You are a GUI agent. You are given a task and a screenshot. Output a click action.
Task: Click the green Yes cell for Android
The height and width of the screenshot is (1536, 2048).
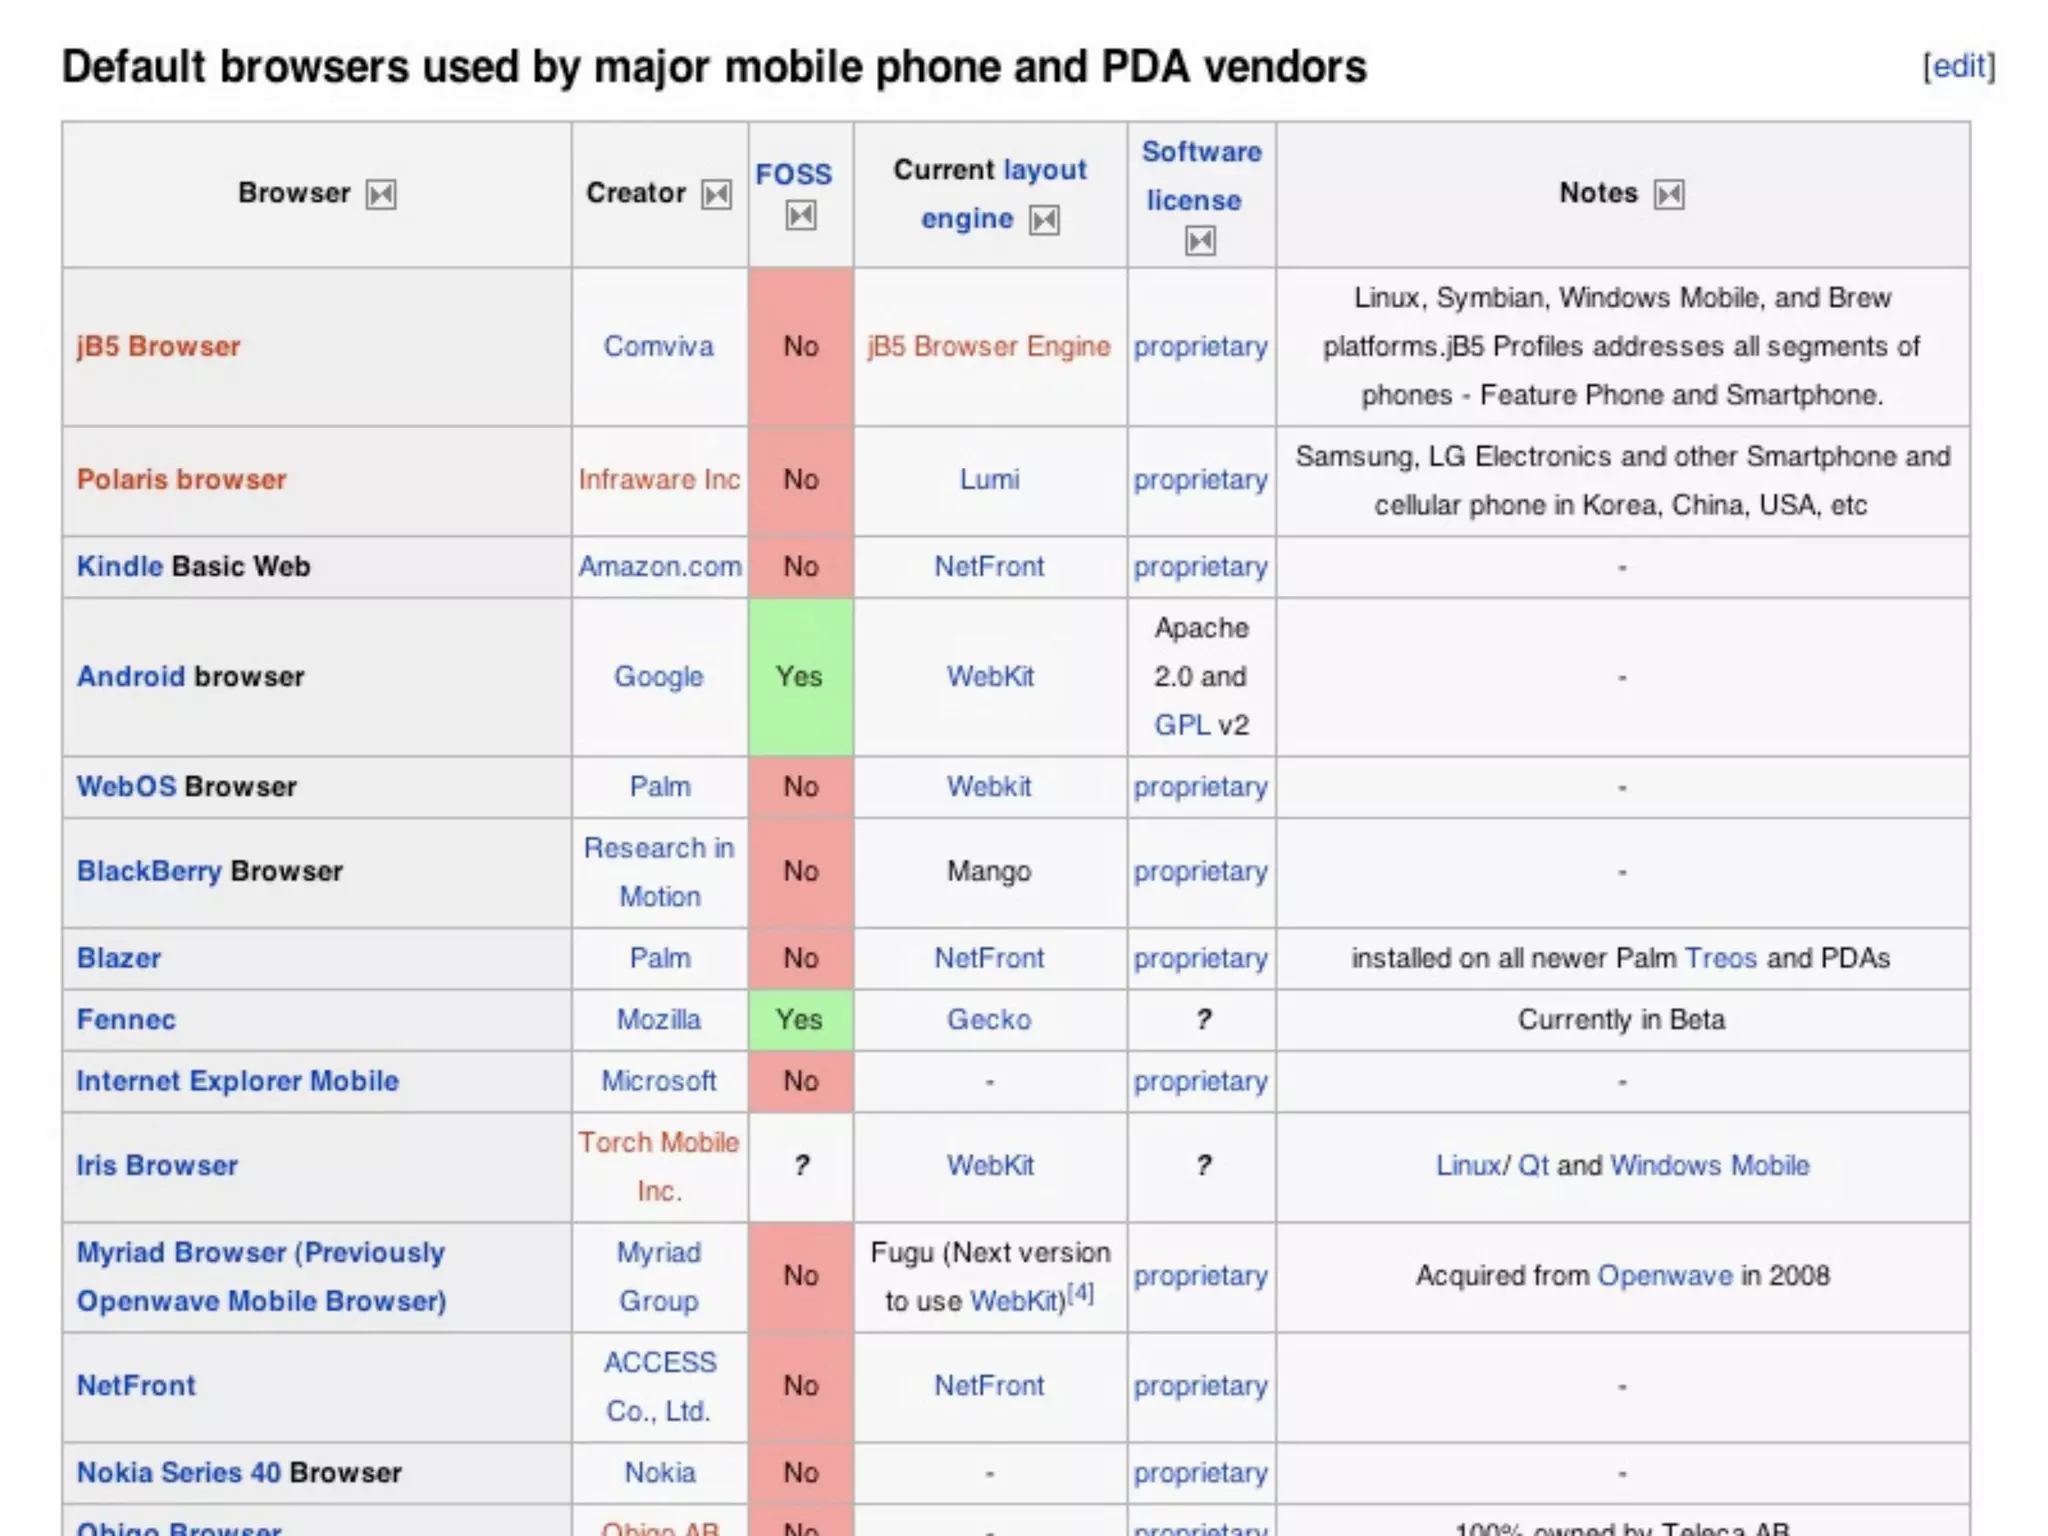click(799, 676)
